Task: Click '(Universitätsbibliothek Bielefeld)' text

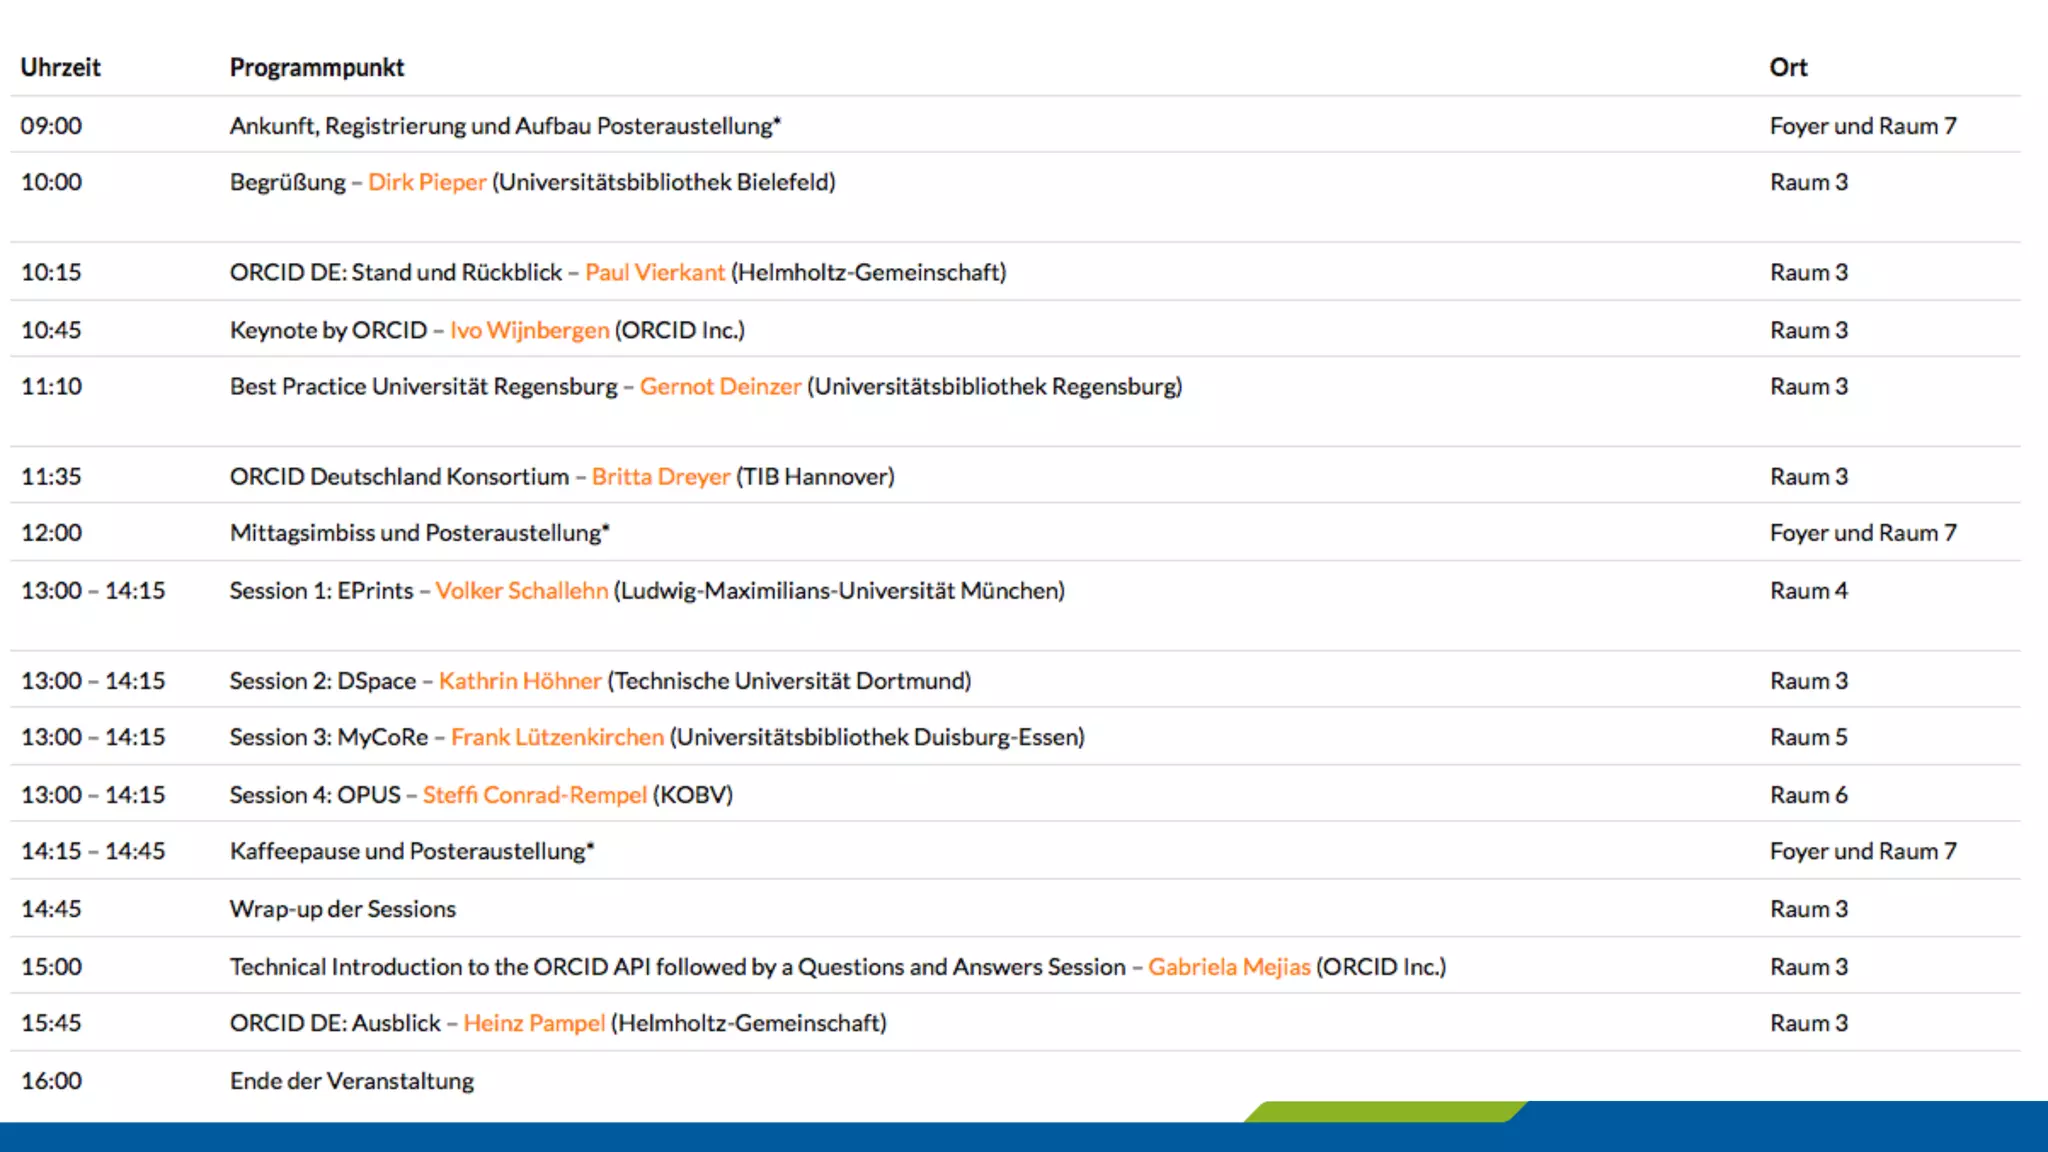Action: [664, 182]
